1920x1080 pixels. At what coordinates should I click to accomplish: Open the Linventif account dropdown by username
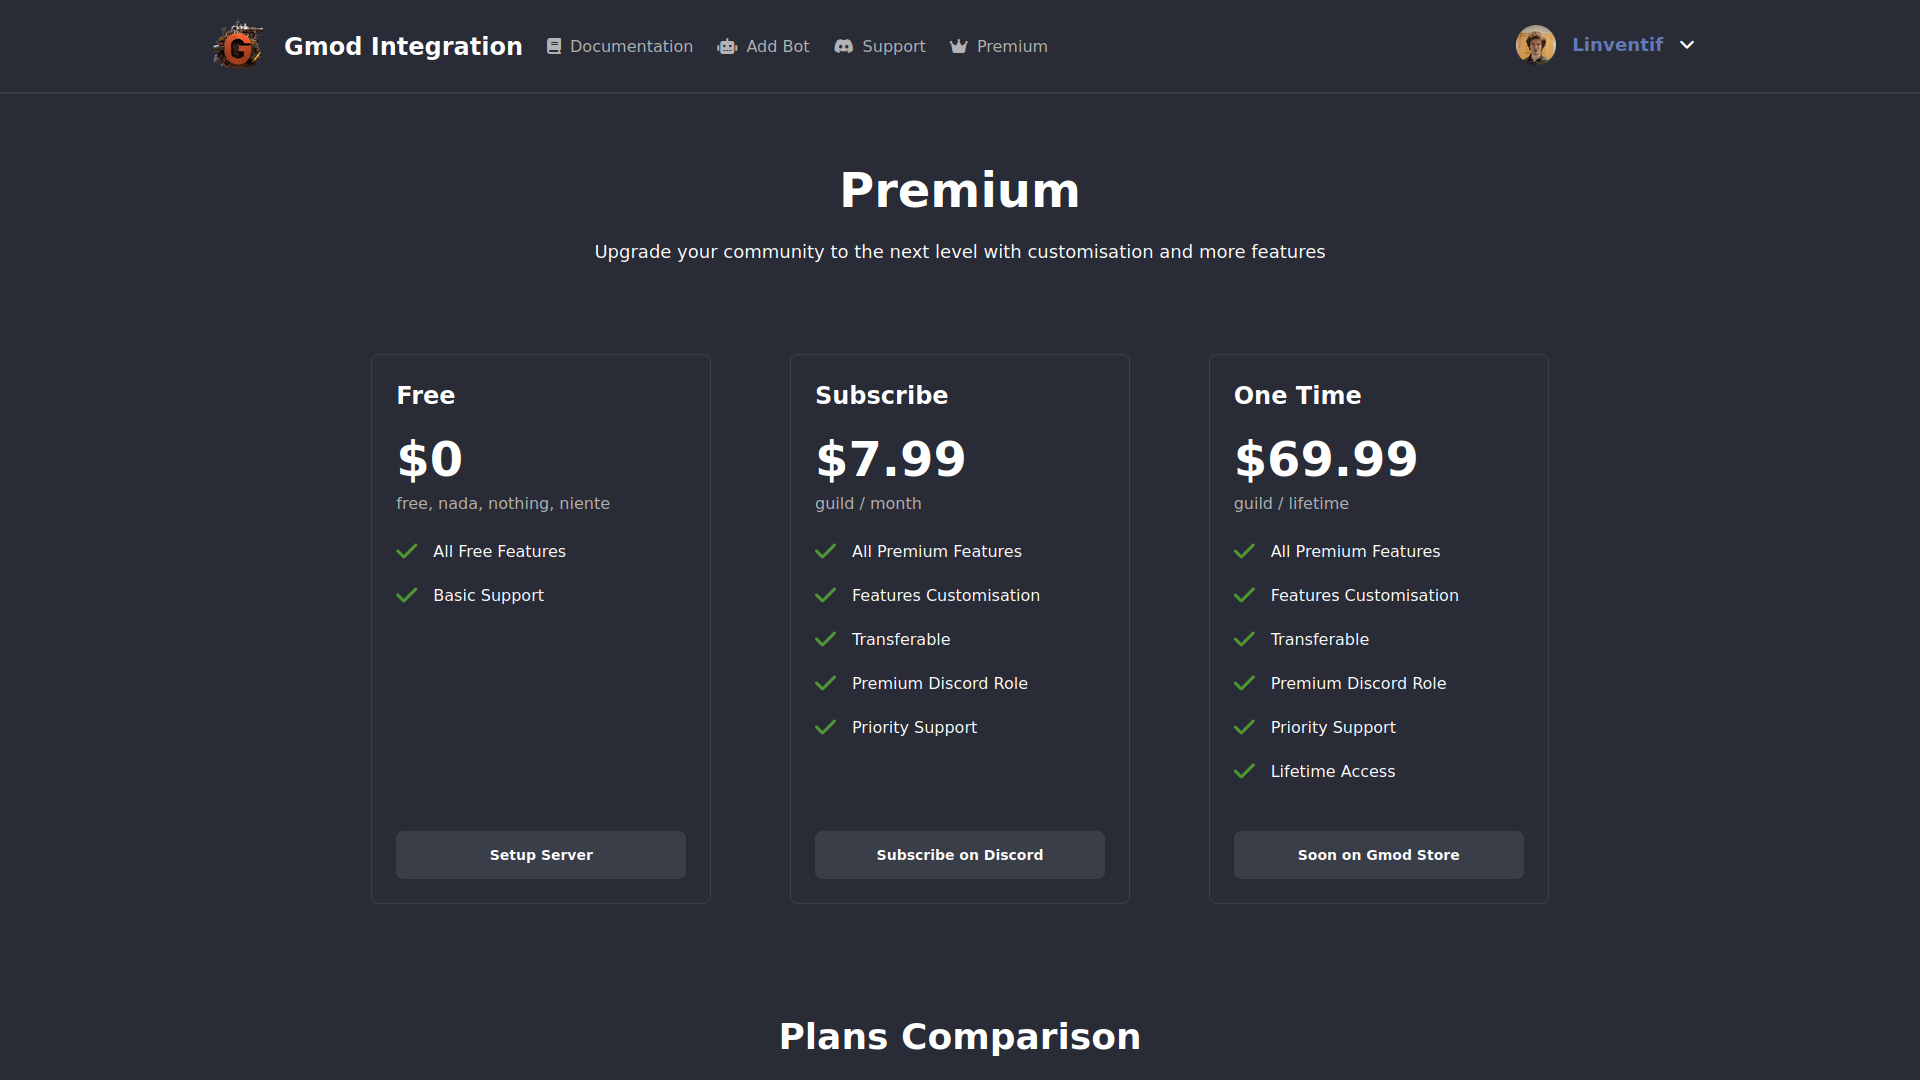tap(1617, 45)
